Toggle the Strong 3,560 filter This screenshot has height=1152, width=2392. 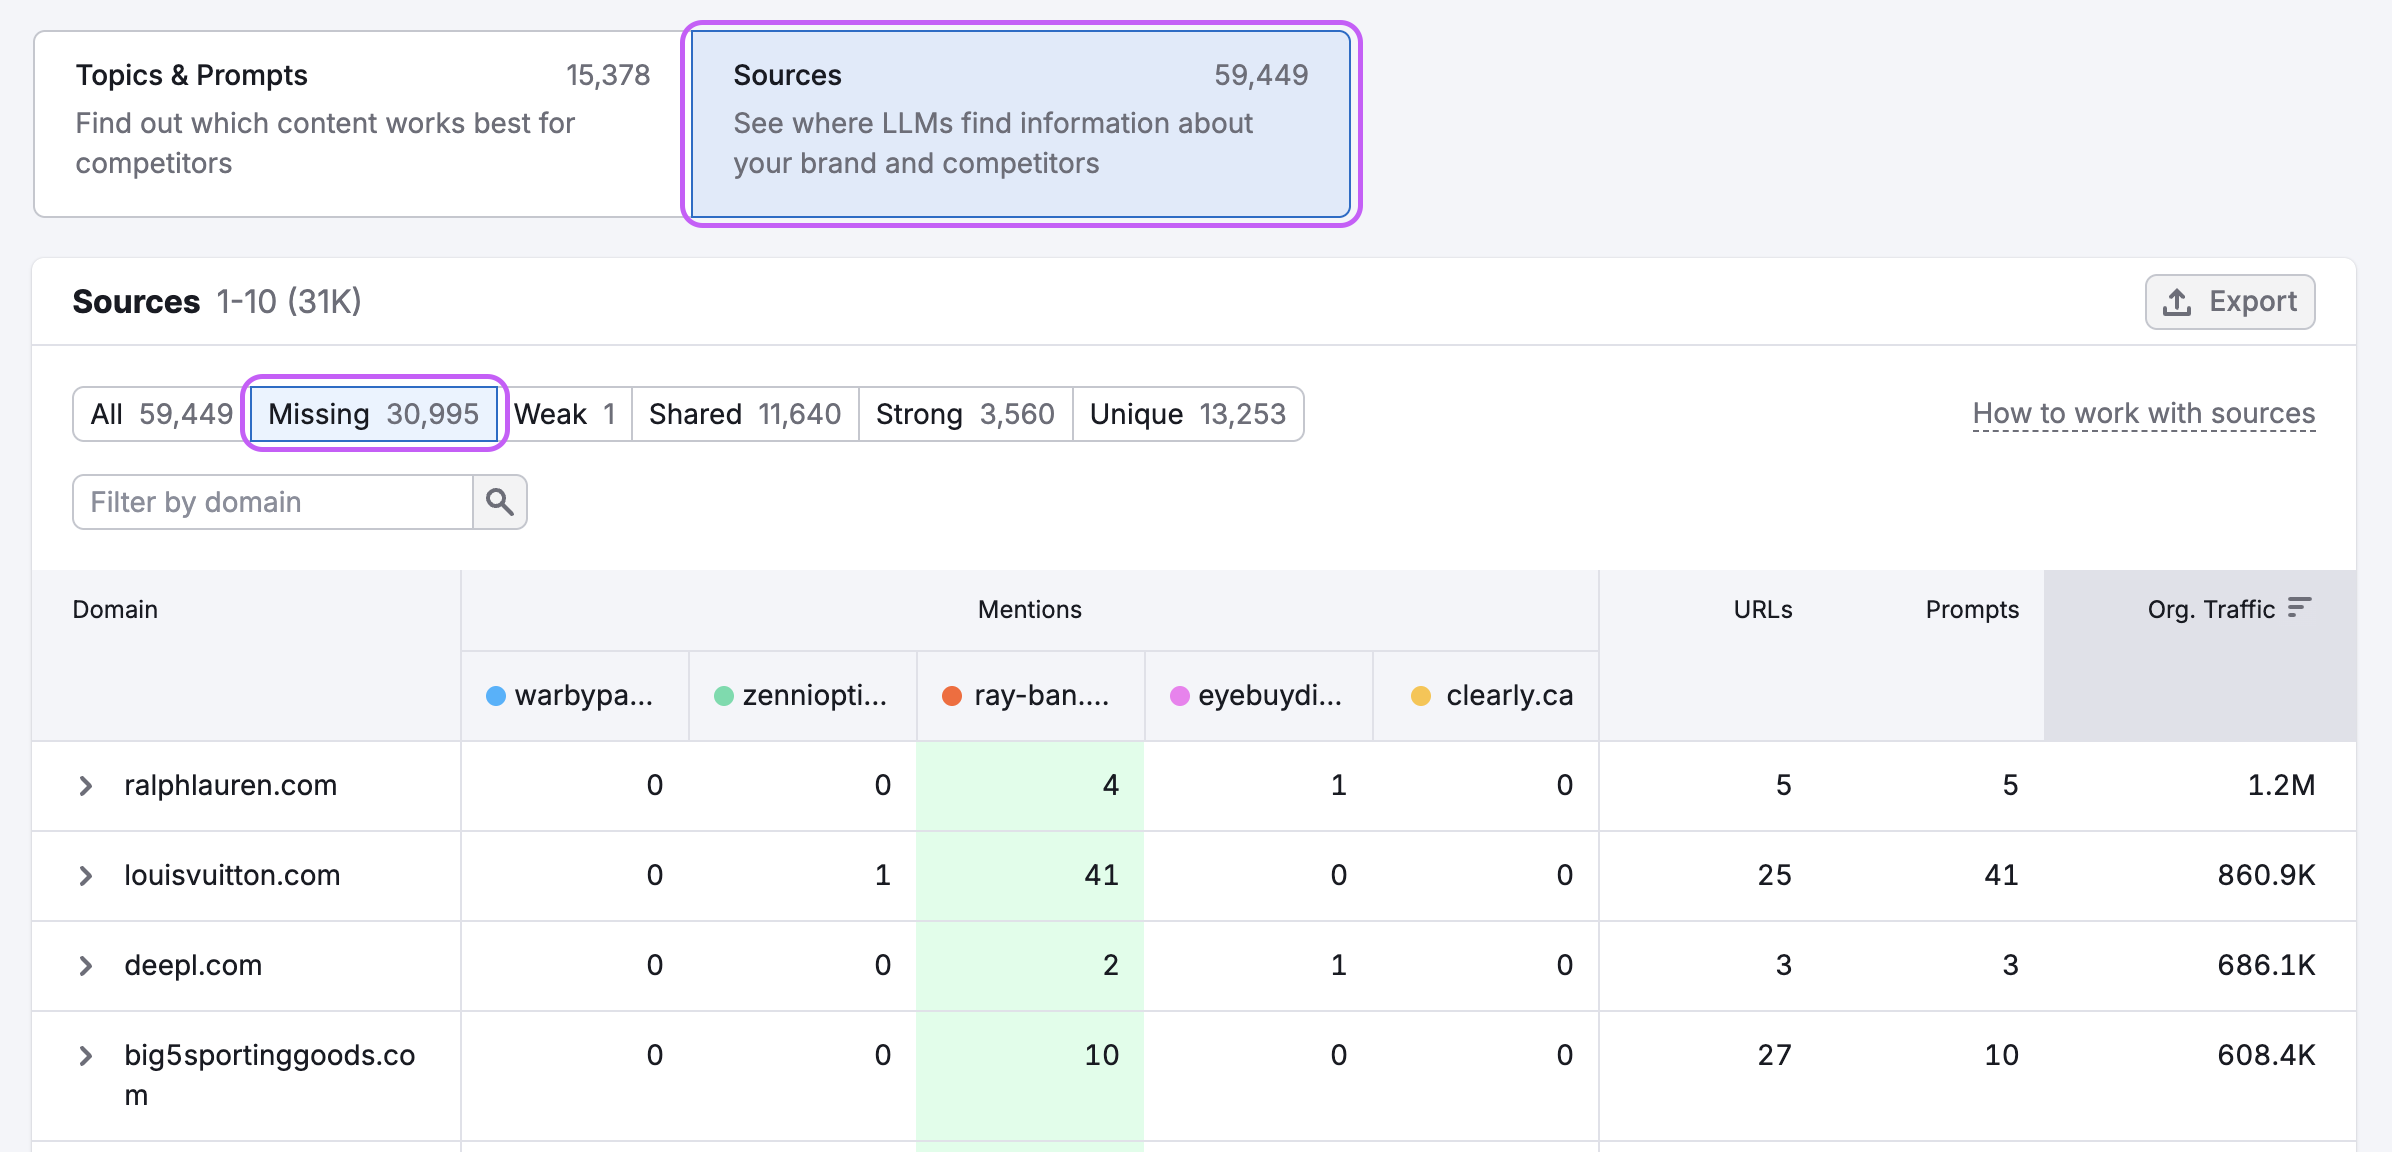coord(964,413)
